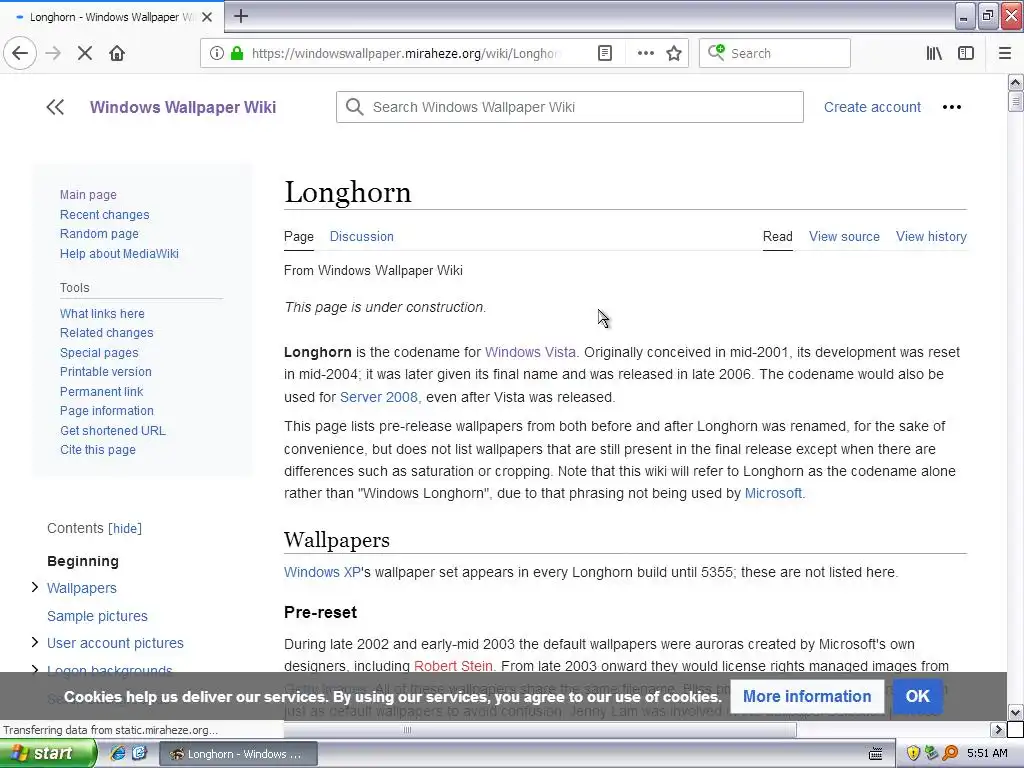Expand the User account pictures entry
Screen dimensions: 1024x768
point(35,643)
